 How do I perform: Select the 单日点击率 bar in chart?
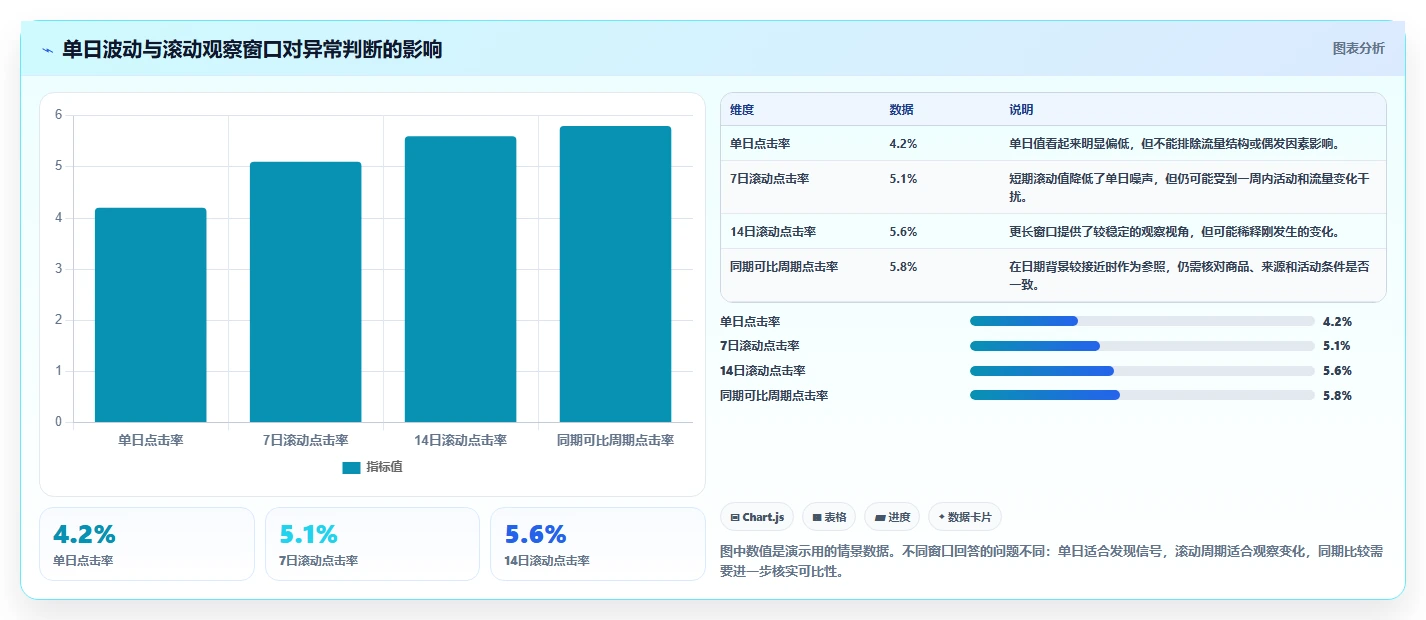pos(151,315)
